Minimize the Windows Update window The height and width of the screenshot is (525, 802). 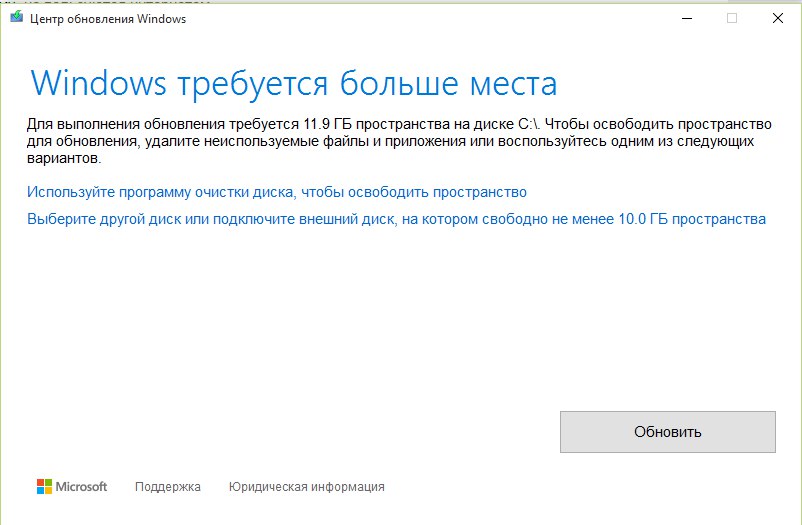(687, 18)
